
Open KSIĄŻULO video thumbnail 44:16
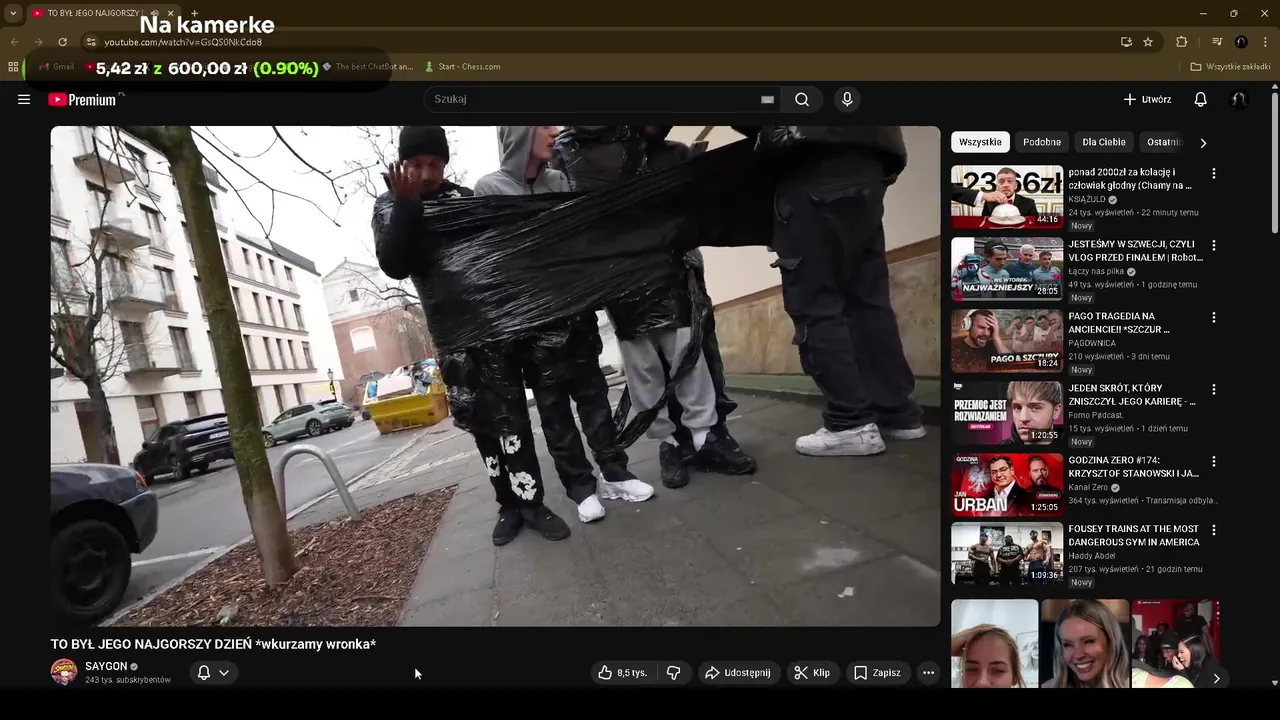coord(1007,197)
